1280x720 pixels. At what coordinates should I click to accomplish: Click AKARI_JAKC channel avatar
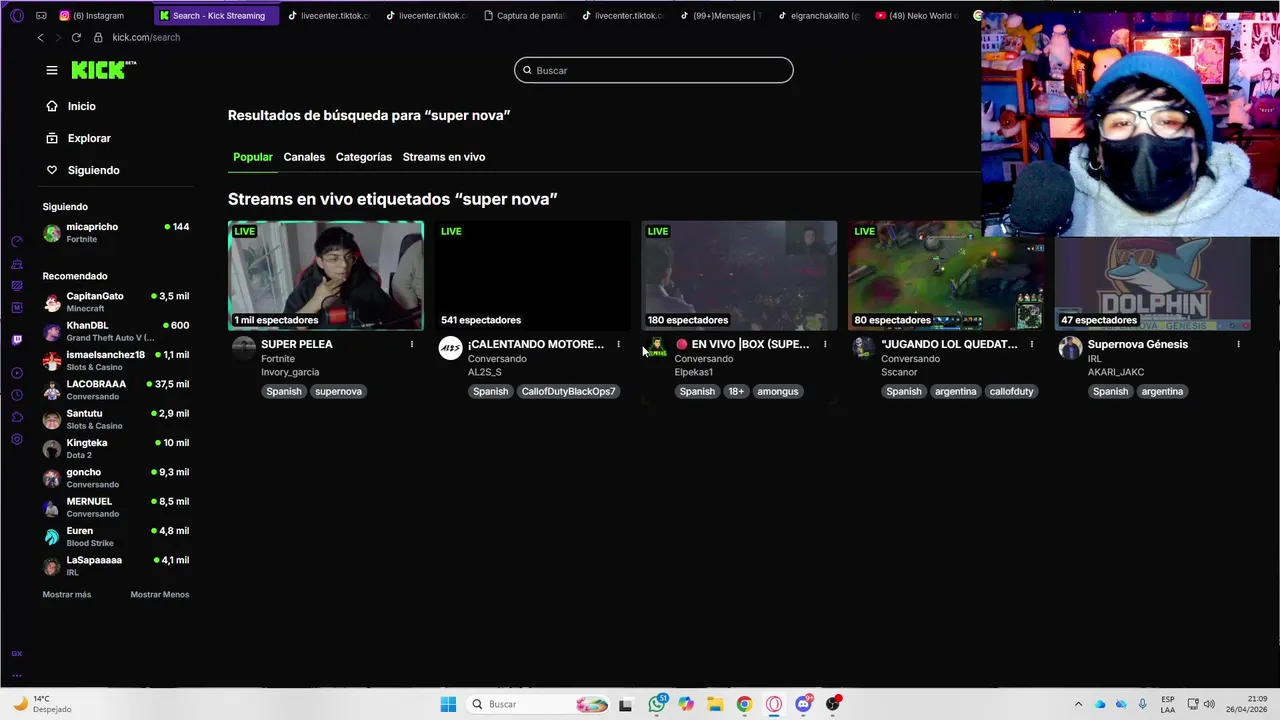1071,348
